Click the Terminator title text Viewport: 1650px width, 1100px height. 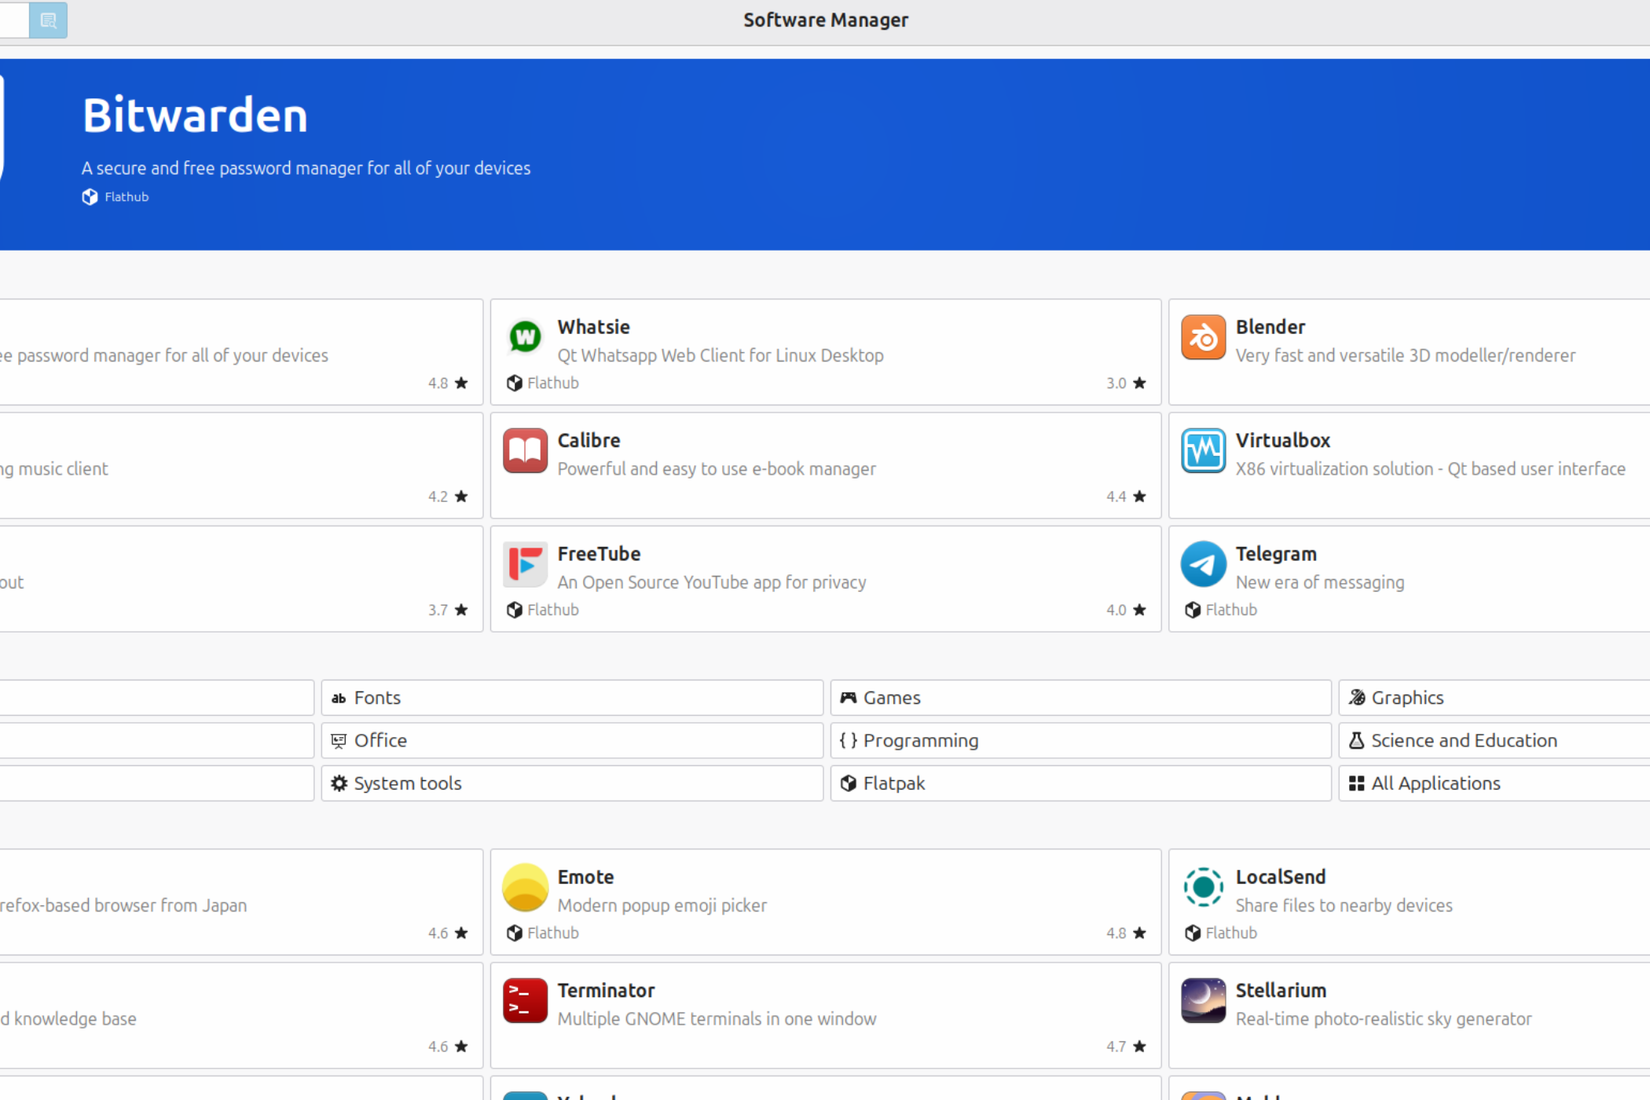606,991
